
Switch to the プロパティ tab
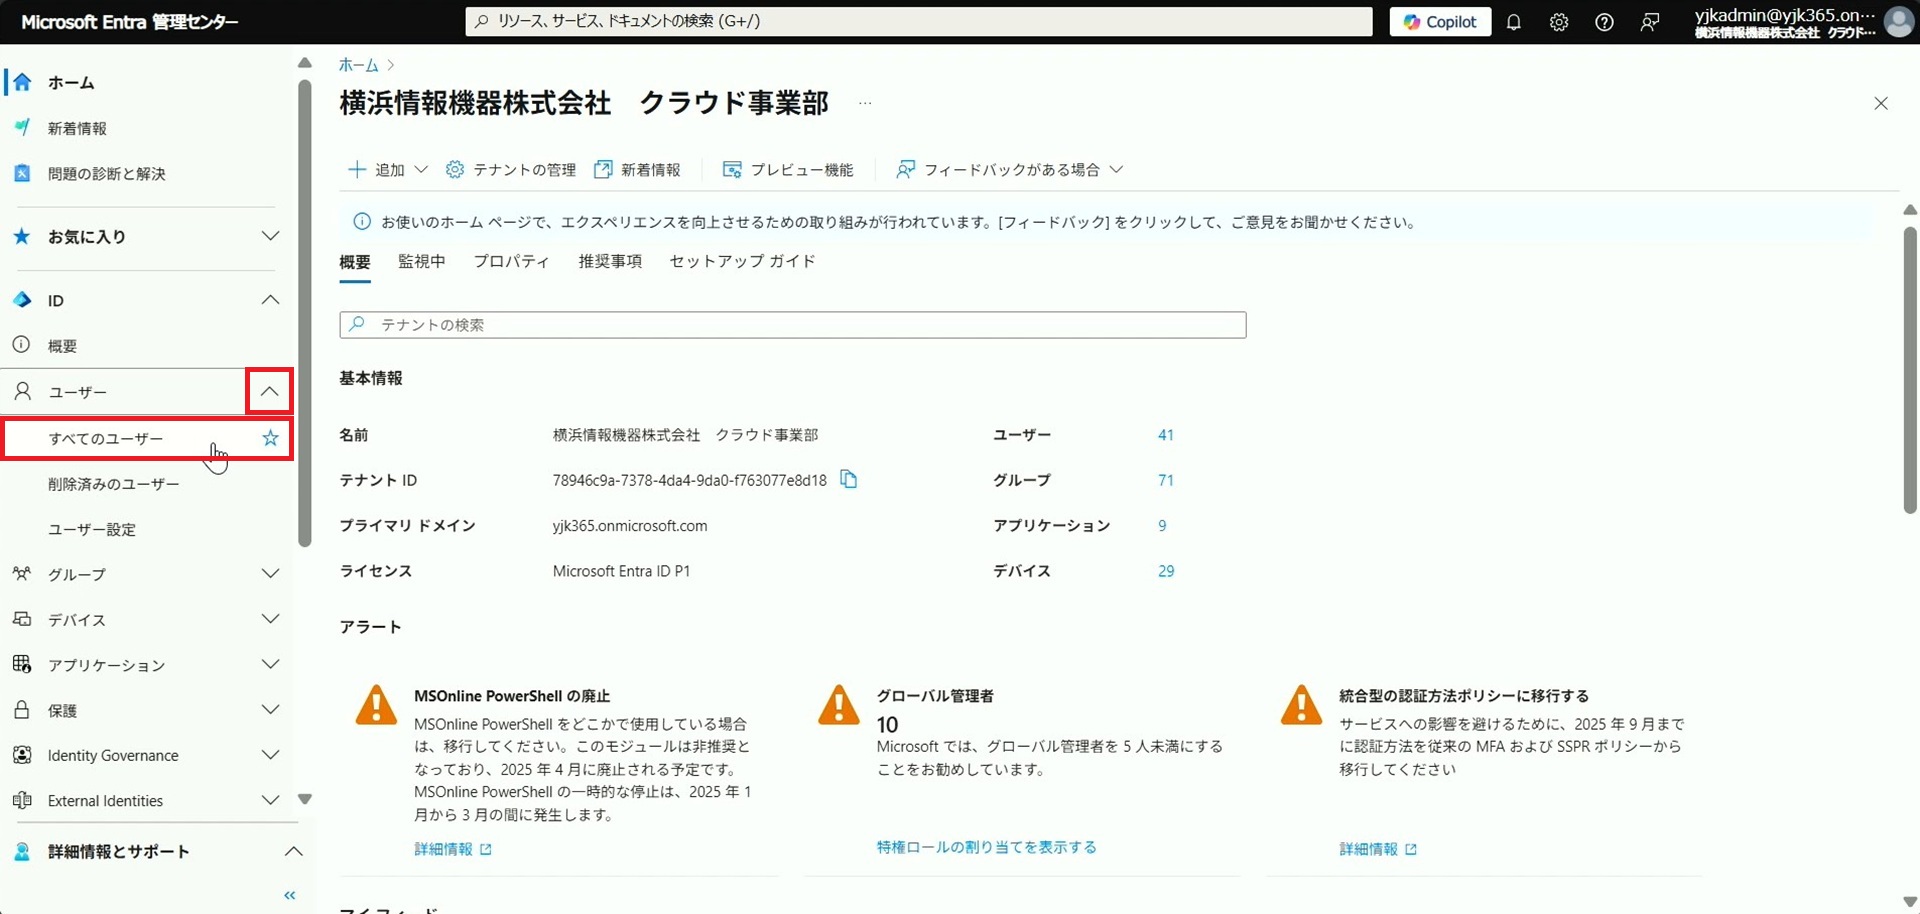[512, 261]
